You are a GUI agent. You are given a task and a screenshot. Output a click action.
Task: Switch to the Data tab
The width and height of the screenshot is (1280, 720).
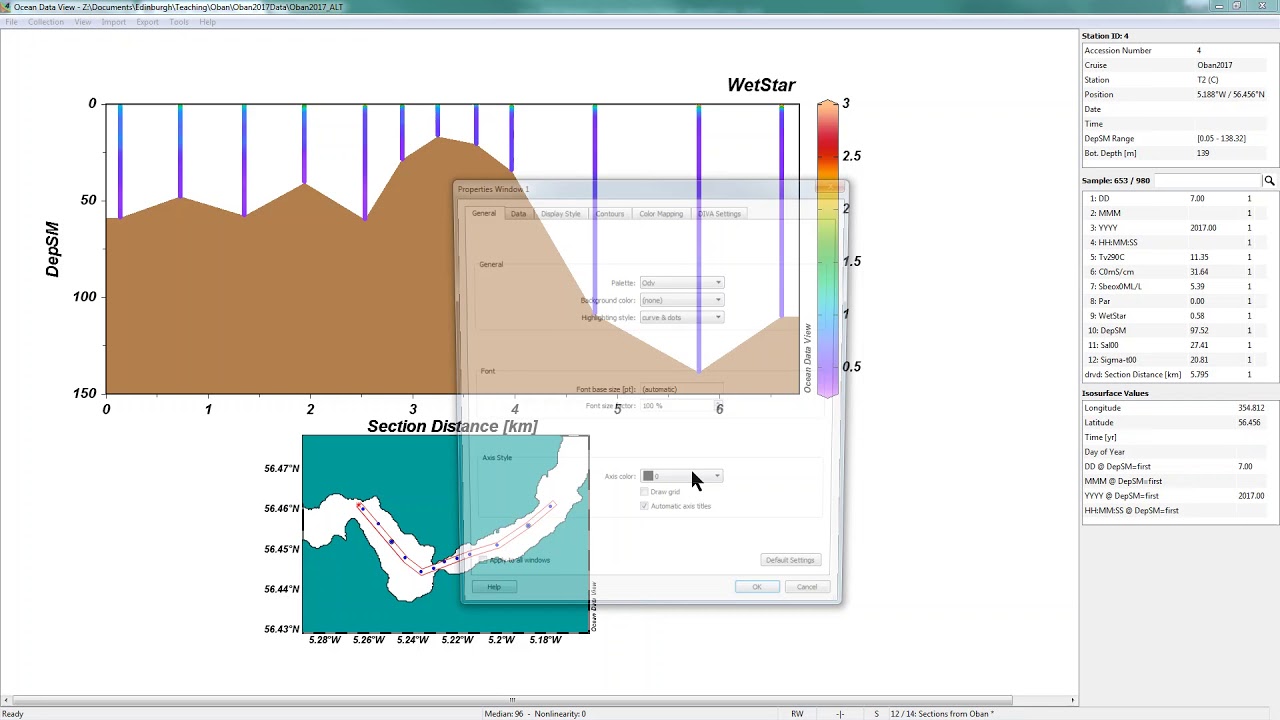[x=518, y=214]
